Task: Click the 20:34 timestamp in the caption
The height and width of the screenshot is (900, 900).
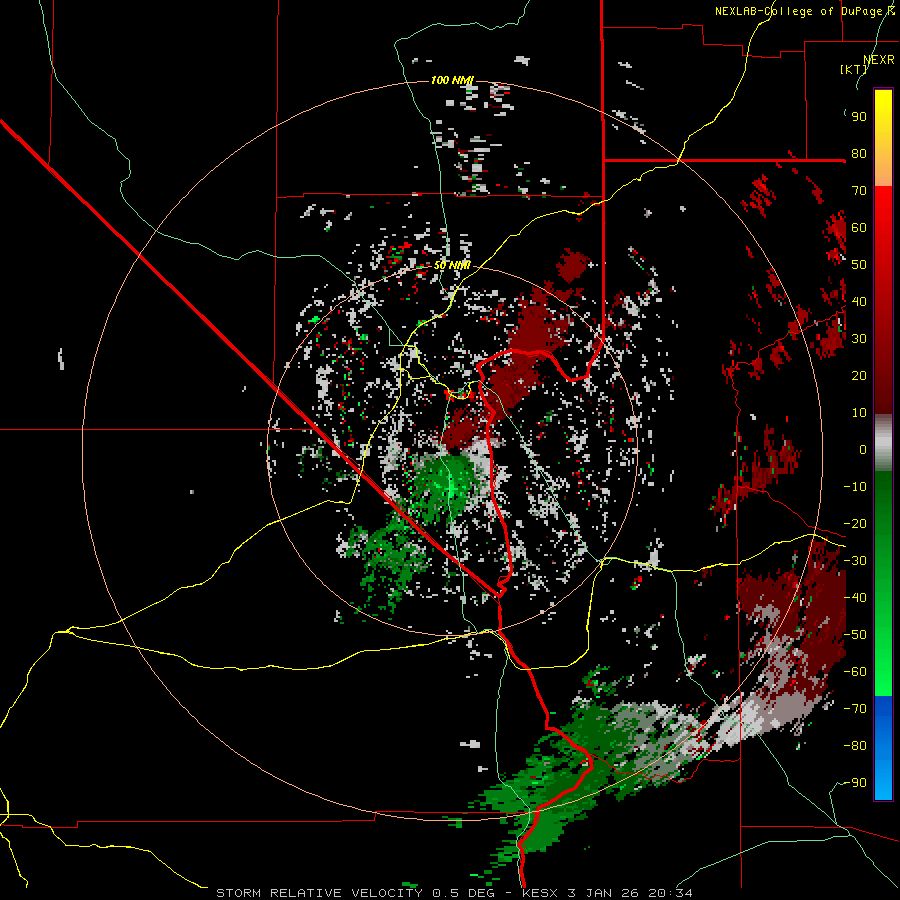Action: [x=670, y=893]
